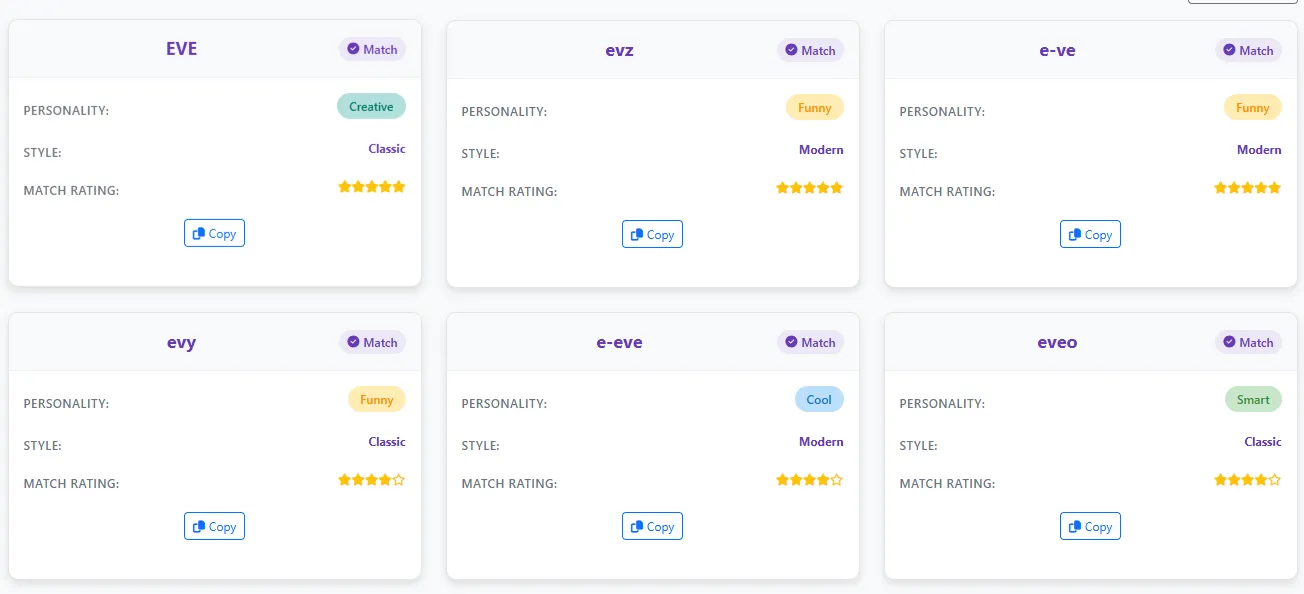Click Match checkmark badge for e-ve
1304x594 pixels.
[1248, 50]
